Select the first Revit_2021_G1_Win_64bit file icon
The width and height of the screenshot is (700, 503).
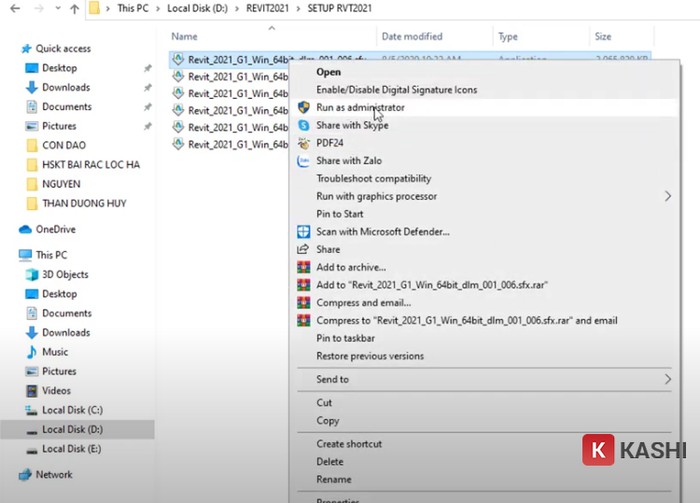[178, 59]
